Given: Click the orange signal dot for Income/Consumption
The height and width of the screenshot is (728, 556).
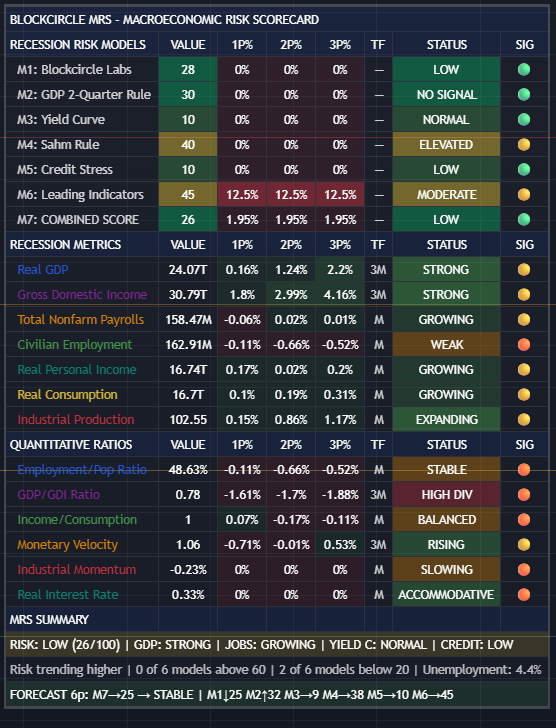Looking at the screenshot, I should tap(524, 520).
